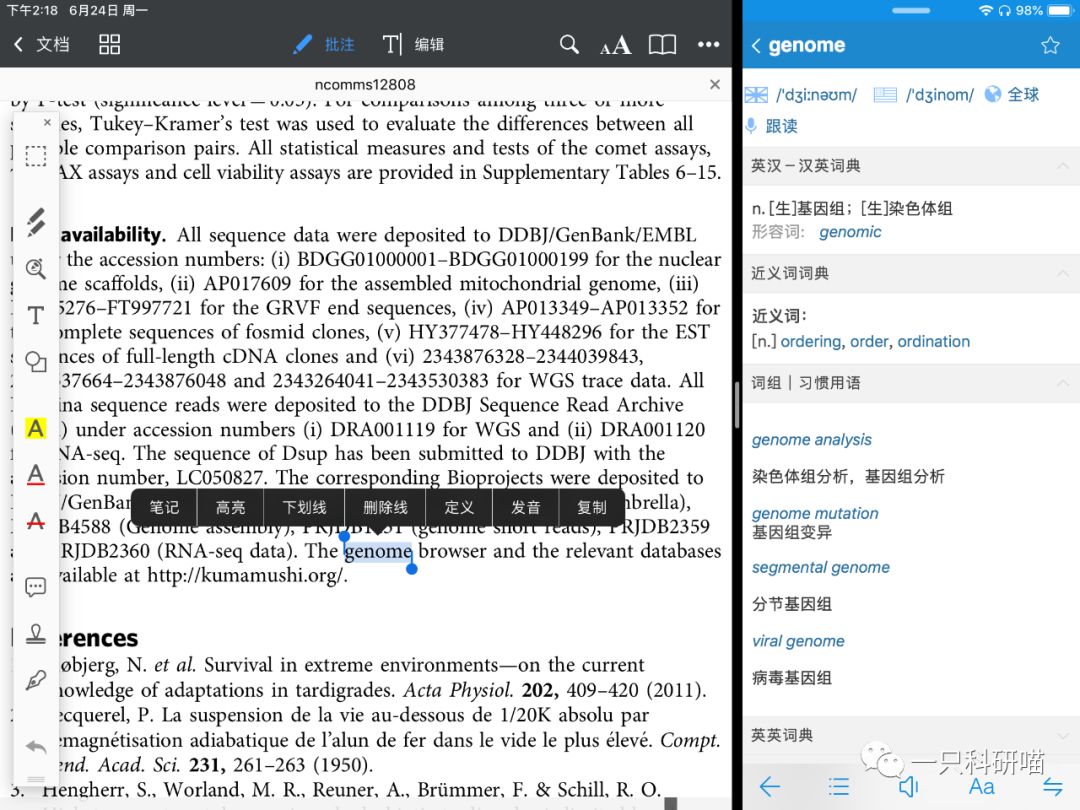Screen dimensions: 1080x810
Task: Close the ncomms12808 document tab
Action: click(x=715, y=84)
